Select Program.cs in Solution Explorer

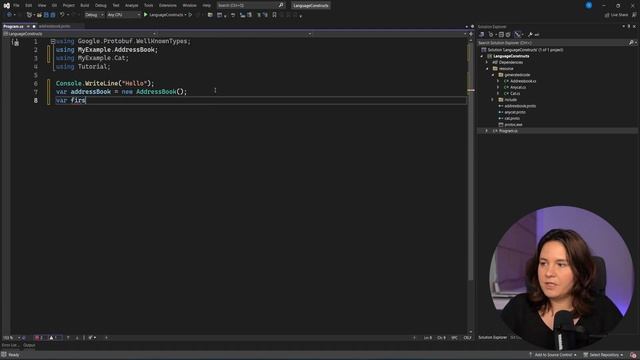pyautogui.click(x=505, y=131)
